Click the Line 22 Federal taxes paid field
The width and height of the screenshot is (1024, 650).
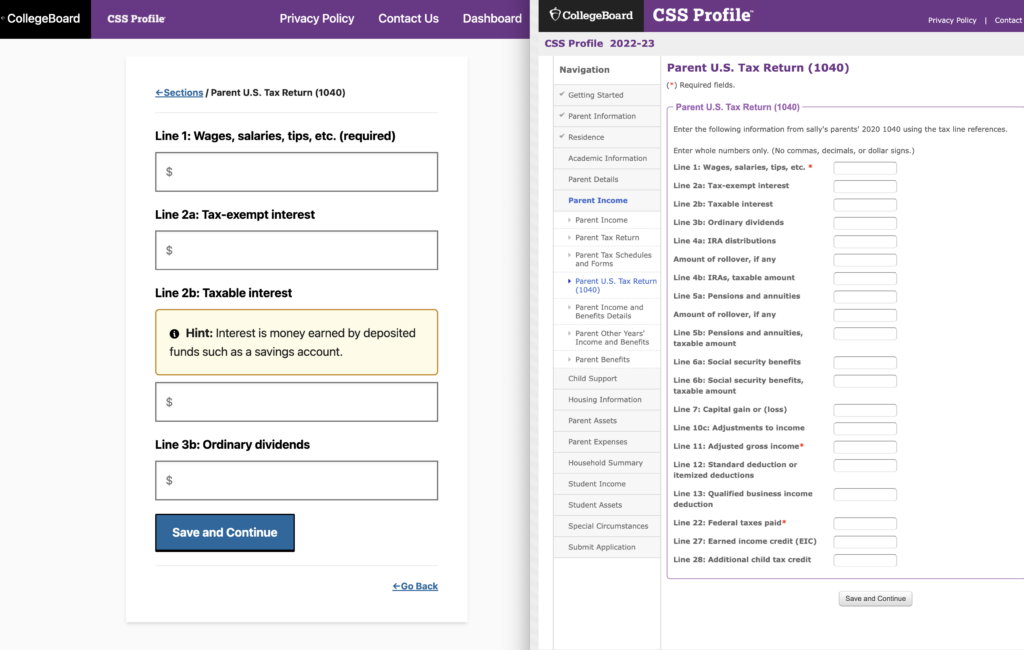[x=865, y=523]
